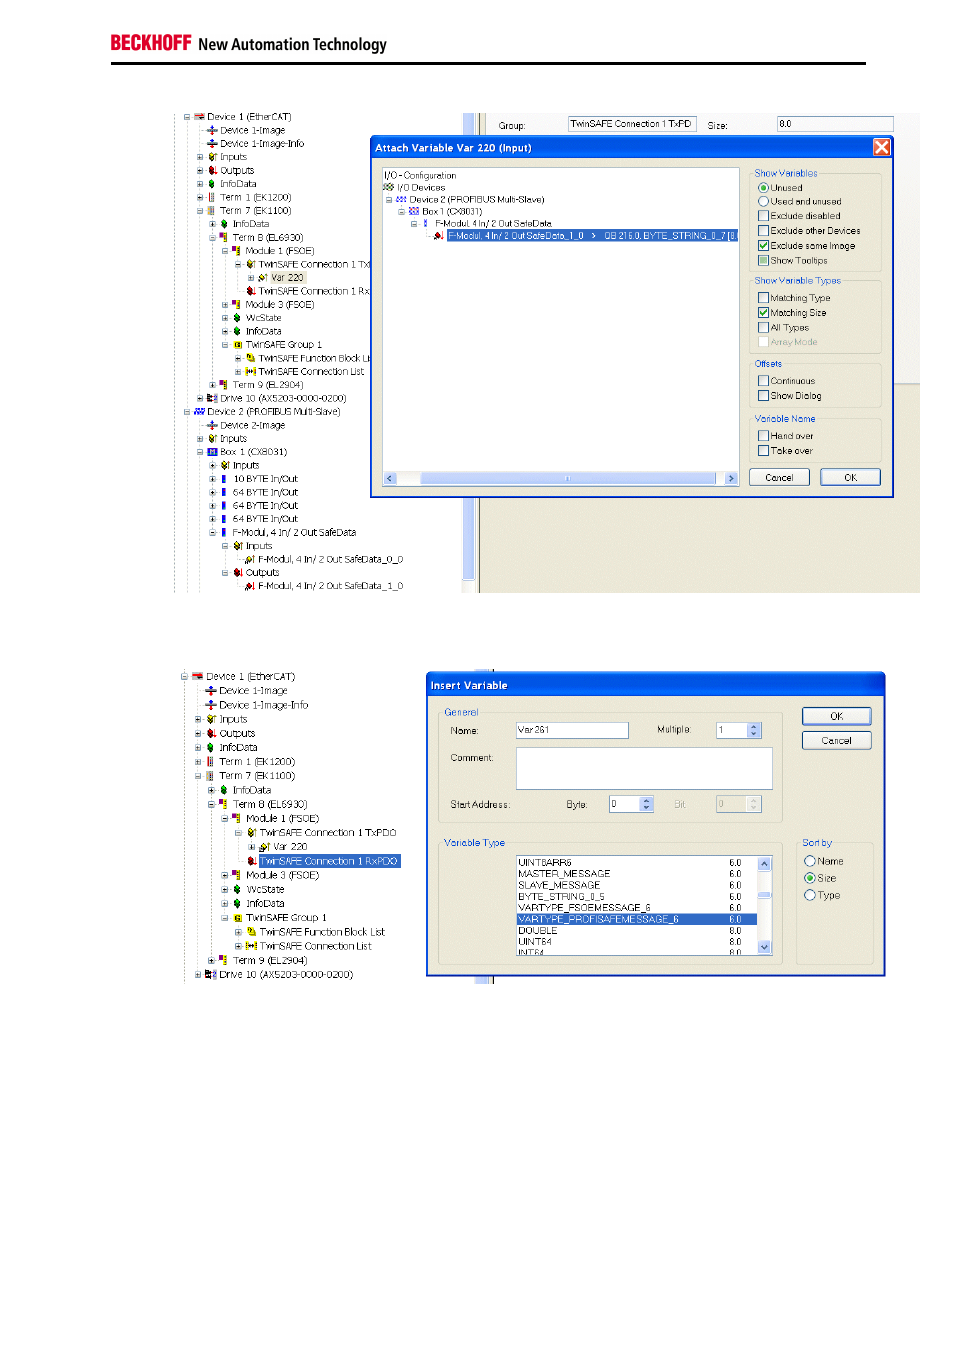Expand Var 220 in the tree beside the Attach Variable dialog
This screenshot has width=954, height=1350.
(251, 278)
